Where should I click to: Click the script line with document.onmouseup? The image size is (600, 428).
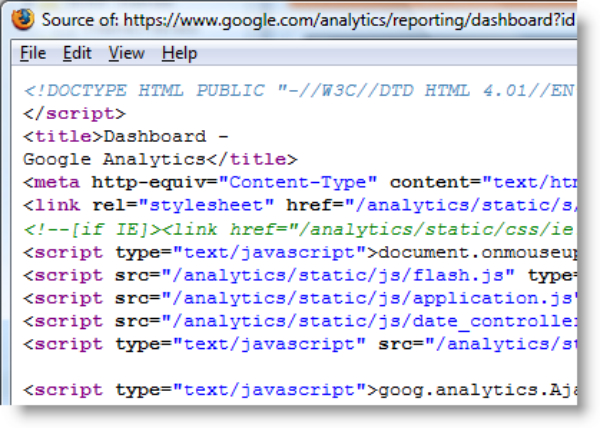pos(300,252)
